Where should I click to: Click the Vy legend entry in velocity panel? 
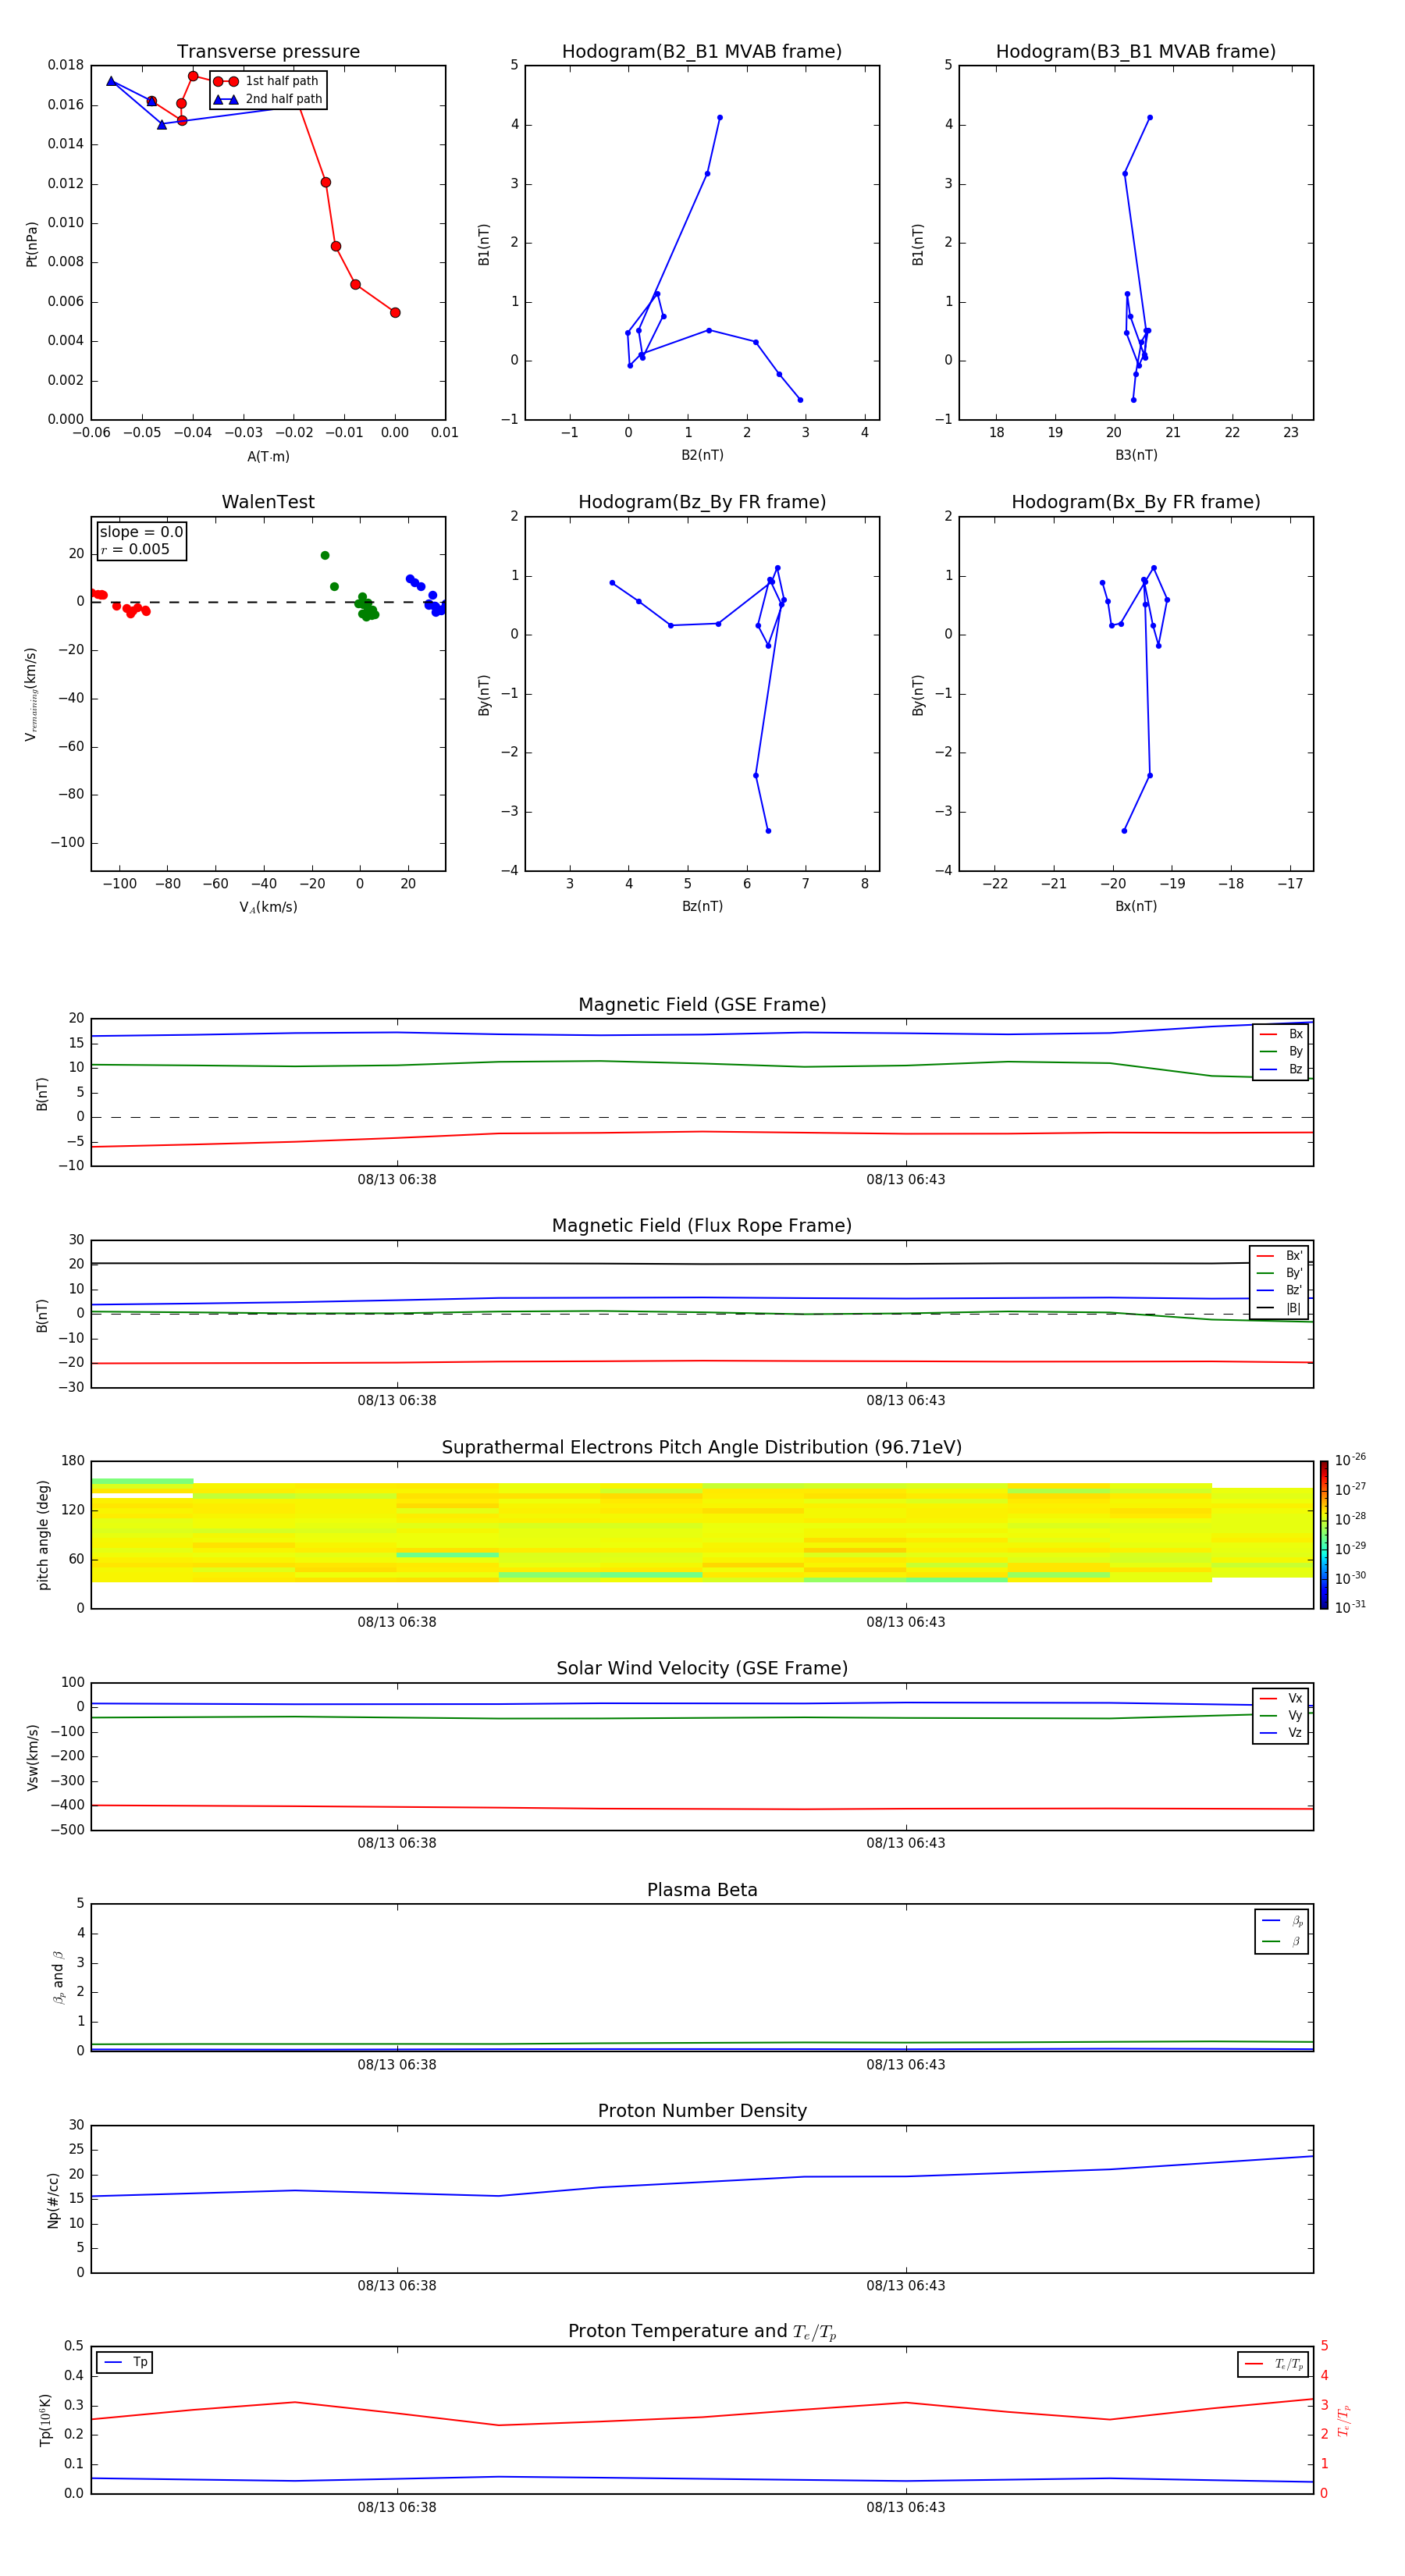1281,1716
